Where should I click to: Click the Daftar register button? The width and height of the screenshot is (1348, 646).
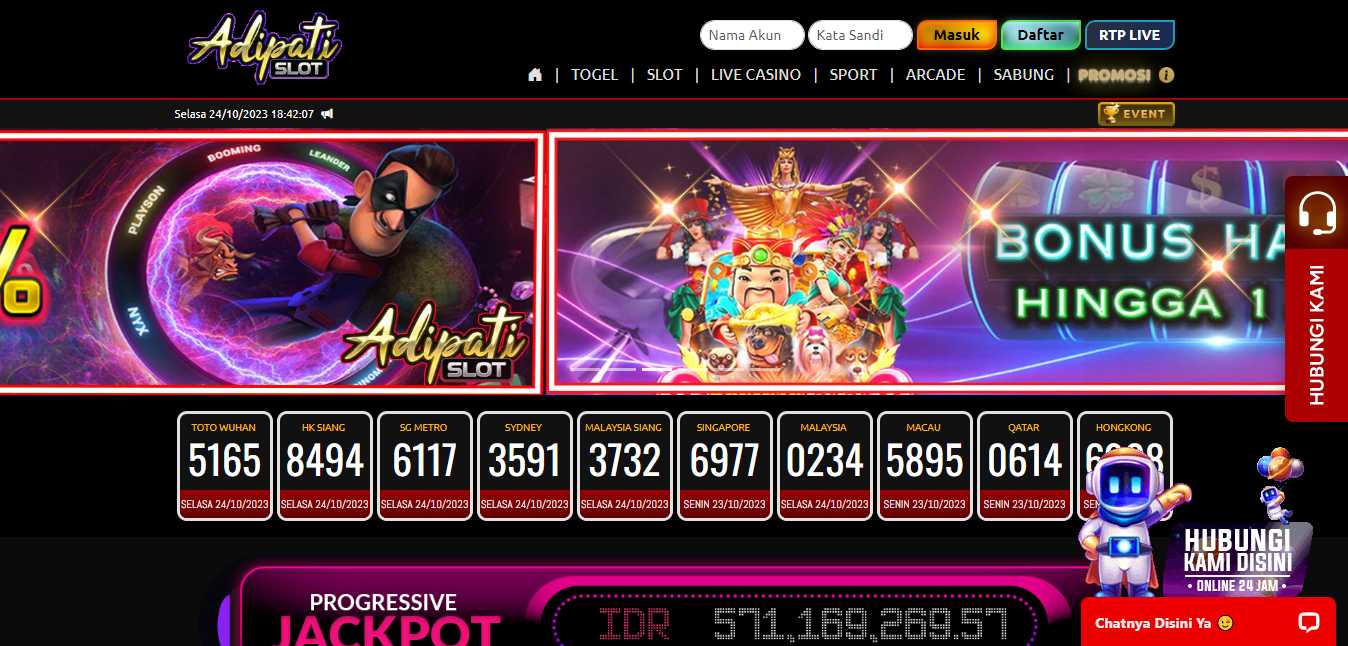point(1041,35)
